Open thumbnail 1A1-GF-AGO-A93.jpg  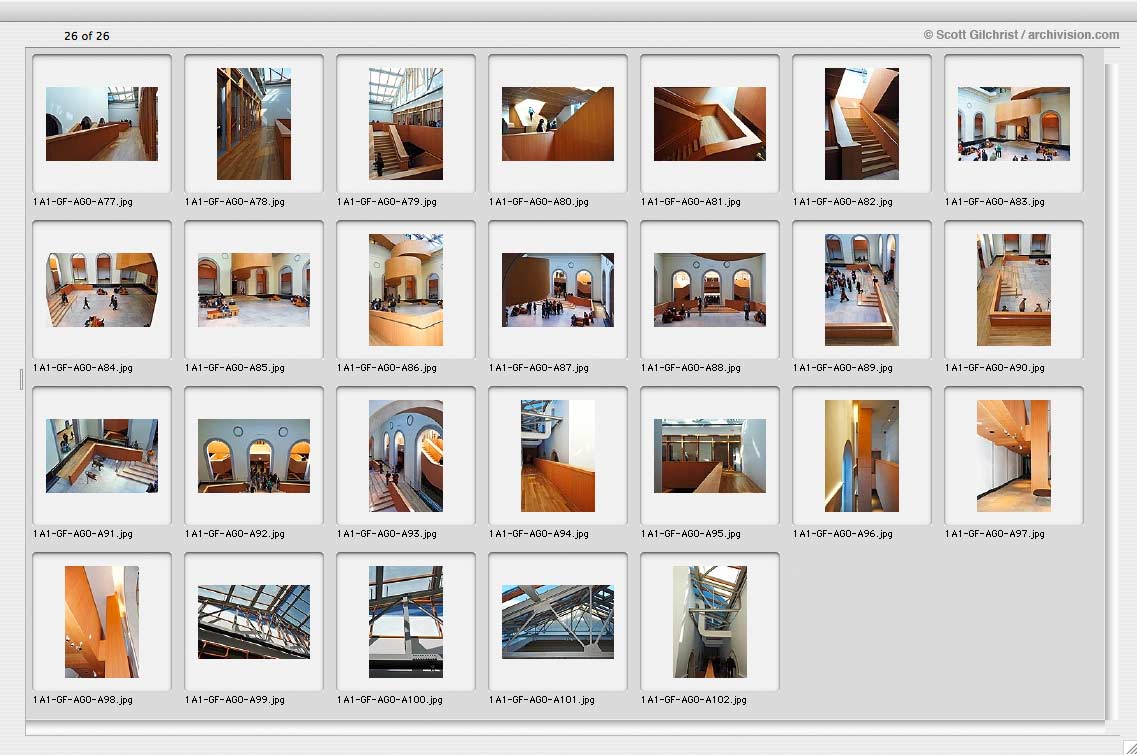406,455
